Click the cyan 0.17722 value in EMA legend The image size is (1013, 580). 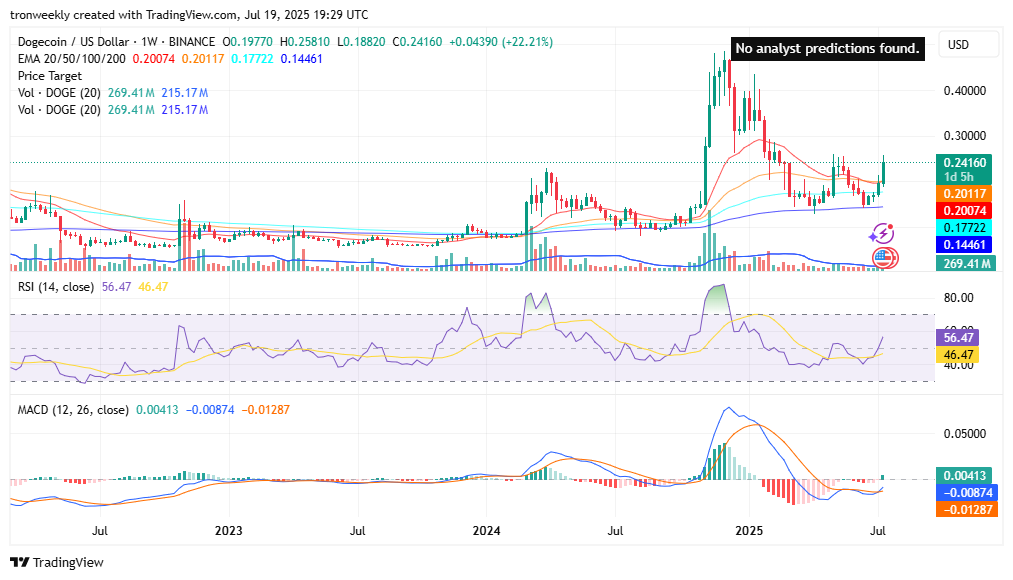click(252, 59)
